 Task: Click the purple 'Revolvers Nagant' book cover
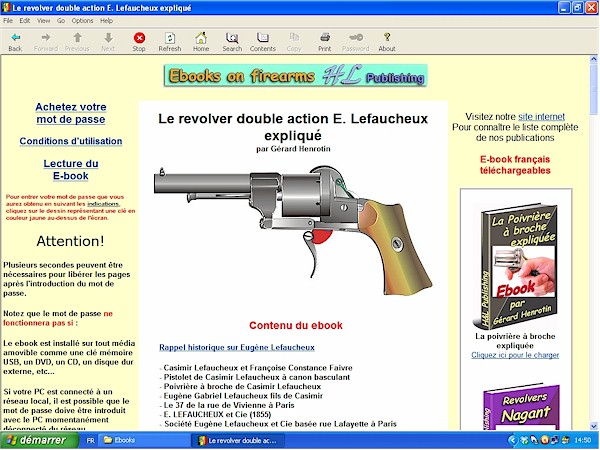point(522,408)
